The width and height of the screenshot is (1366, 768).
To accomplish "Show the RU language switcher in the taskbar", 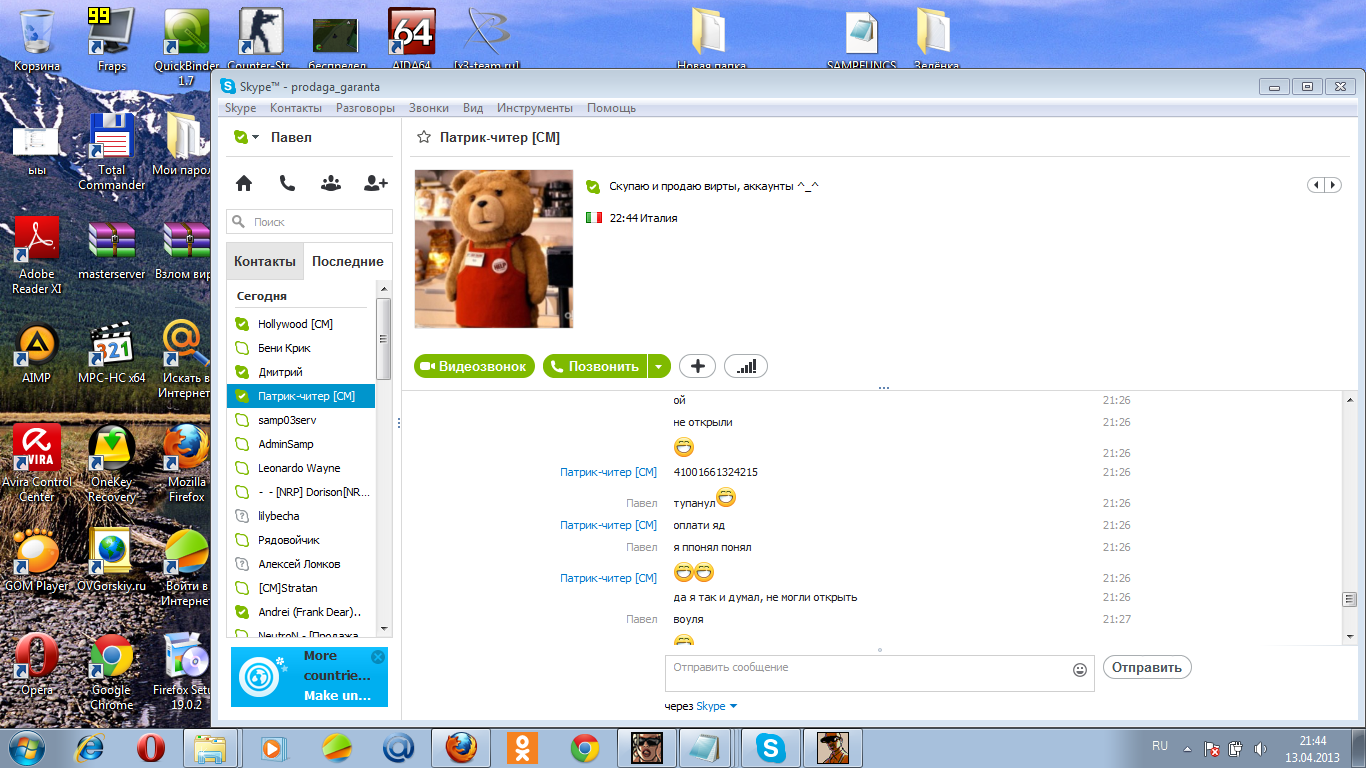I will coord(1160,746).
